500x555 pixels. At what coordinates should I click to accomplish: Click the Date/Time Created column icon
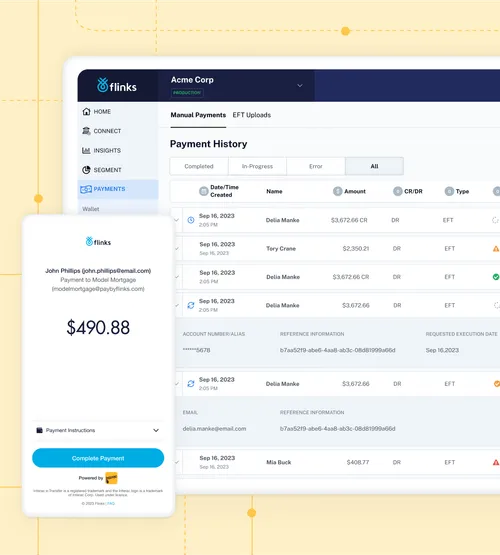(203, 191)
